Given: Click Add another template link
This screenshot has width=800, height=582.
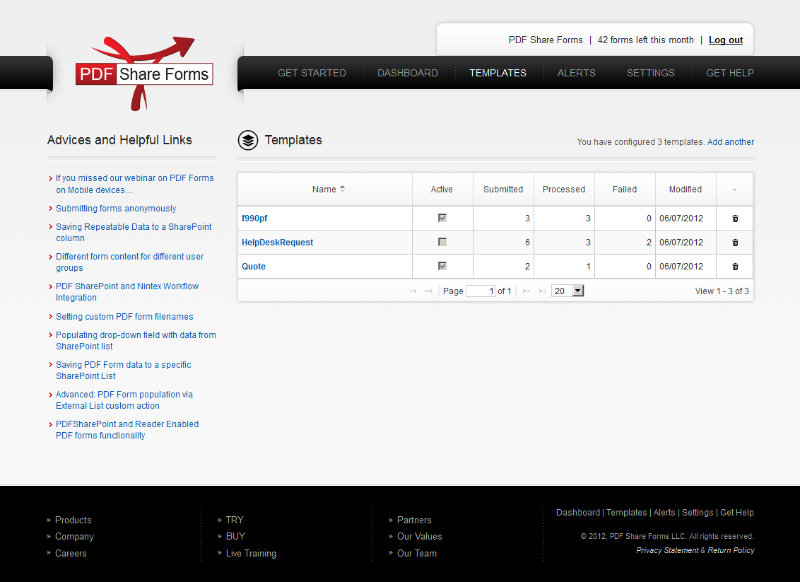Looking at the screenshot, I should [731, 142].
